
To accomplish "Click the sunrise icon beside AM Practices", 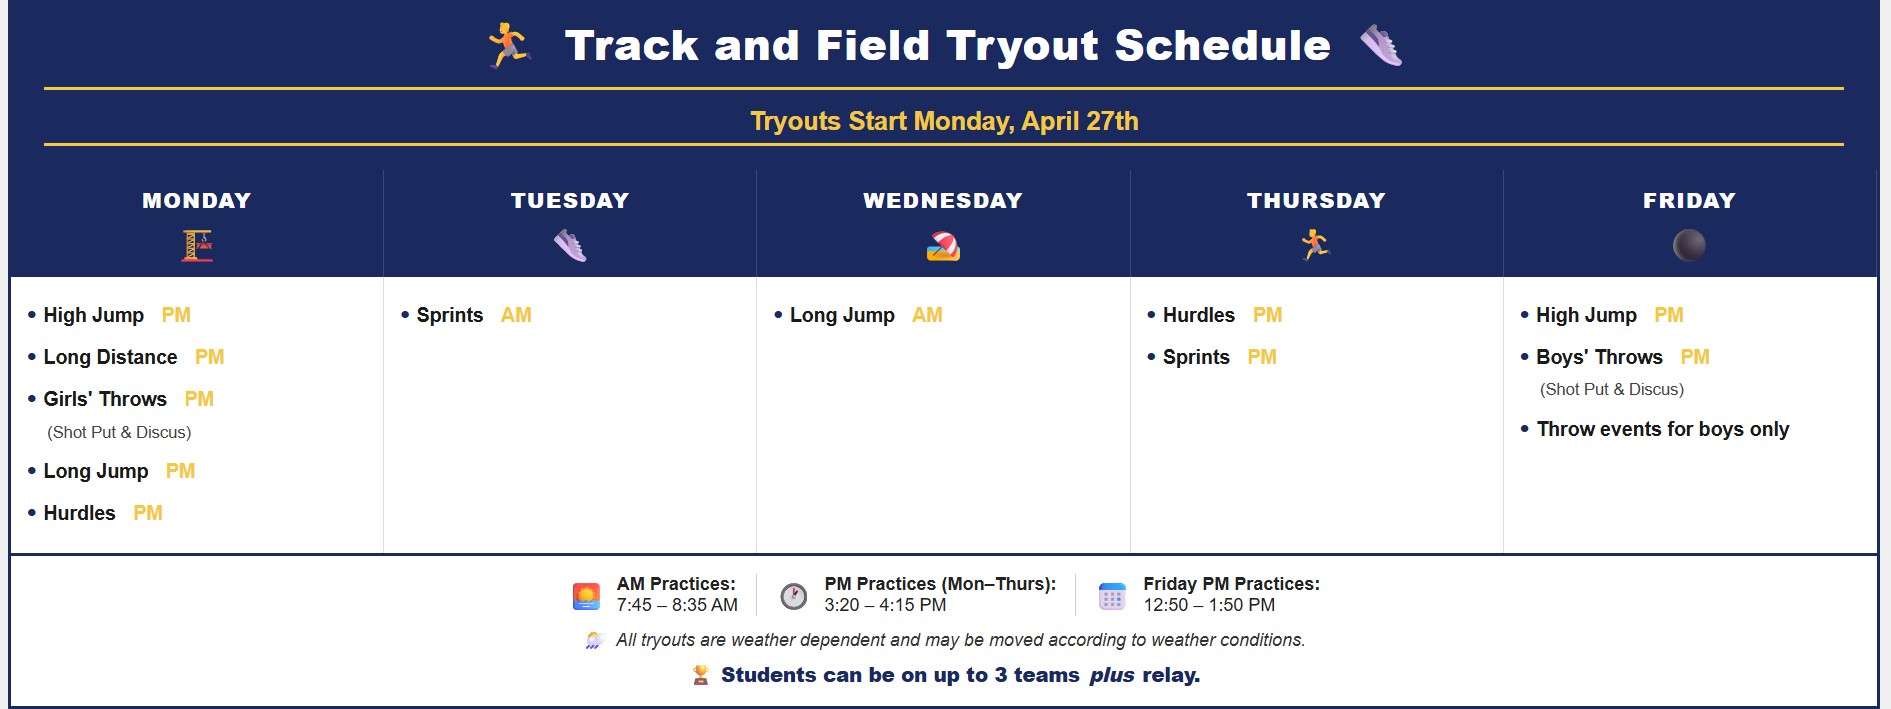I will pyautogui.click(x=587, y=596).
